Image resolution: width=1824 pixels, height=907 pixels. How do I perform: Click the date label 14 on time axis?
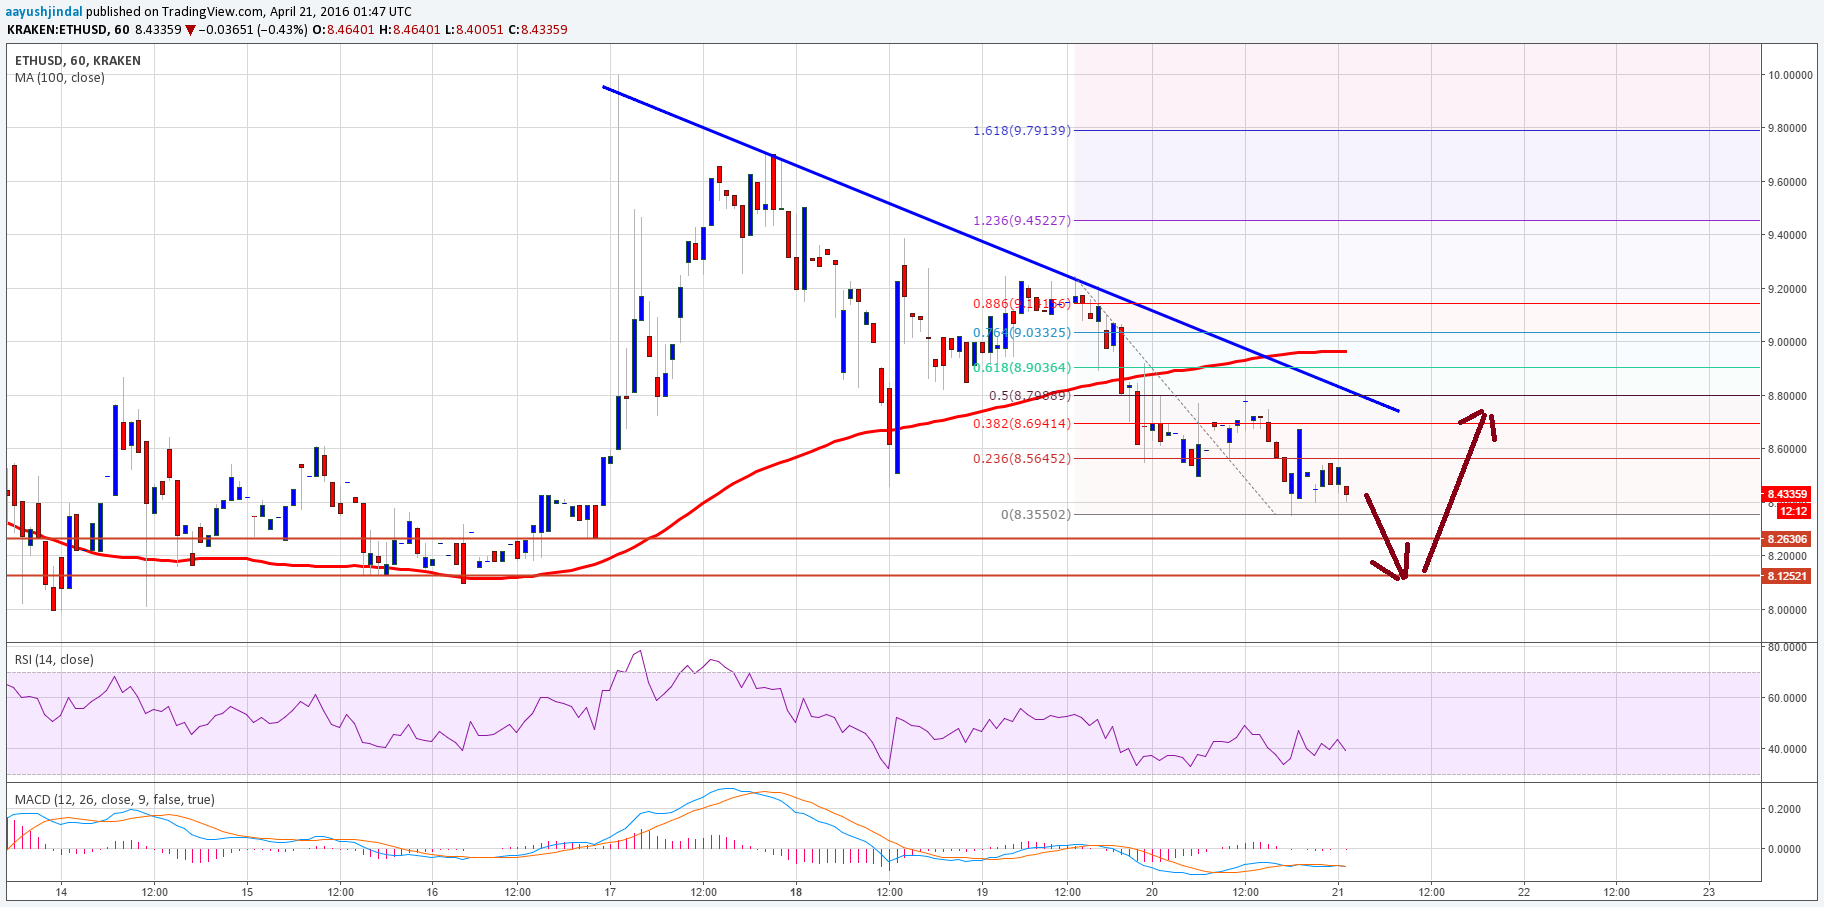[x=61, y=892]
